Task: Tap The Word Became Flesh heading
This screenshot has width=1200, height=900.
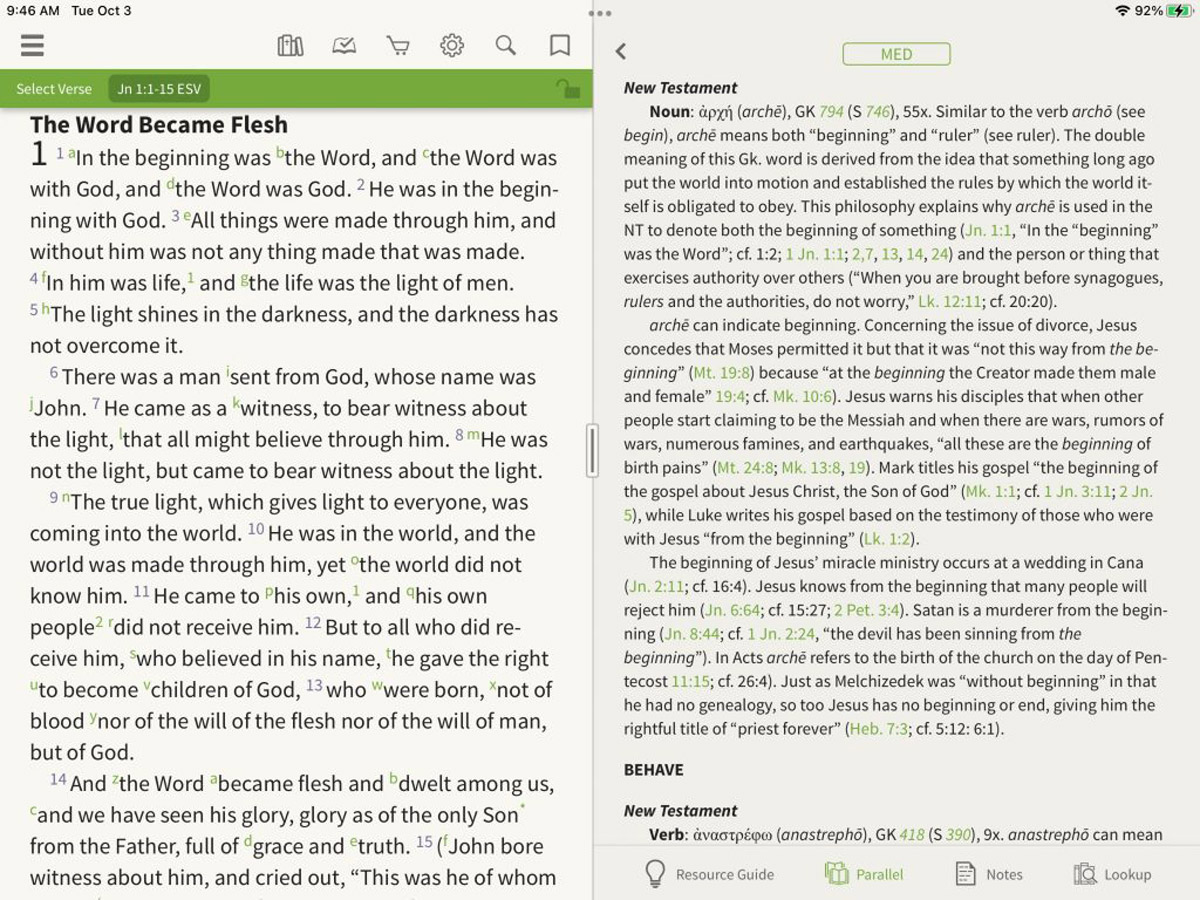Action: coord(159,125)
